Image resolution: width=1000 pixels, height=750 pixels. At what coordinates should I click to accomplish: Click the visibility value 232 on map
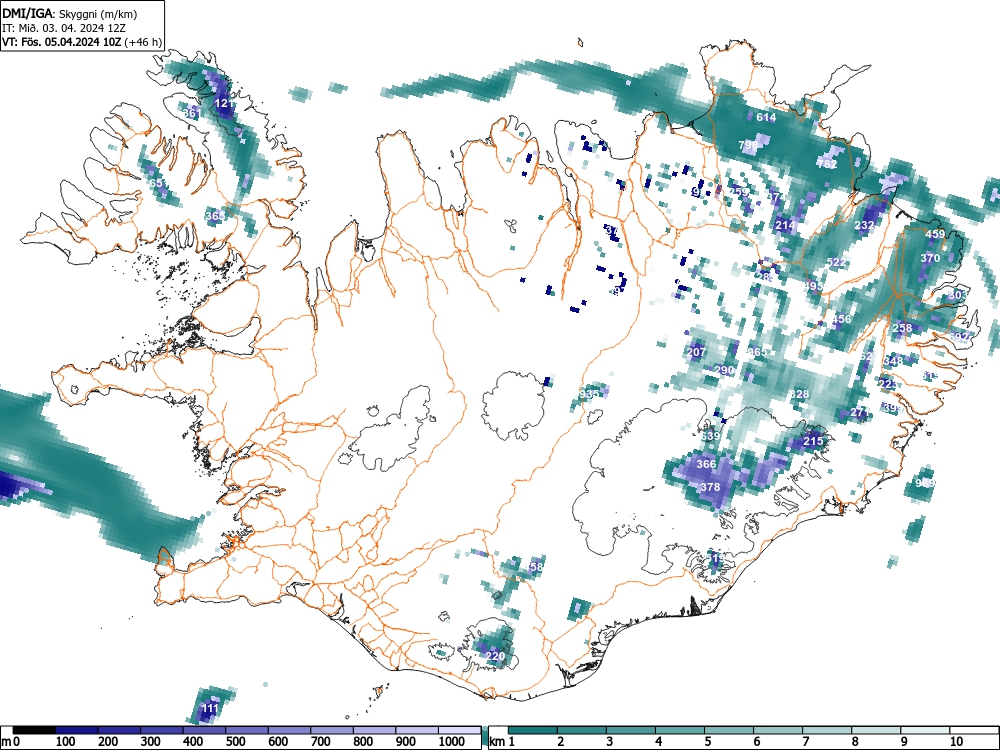click(x=864, y=225)
